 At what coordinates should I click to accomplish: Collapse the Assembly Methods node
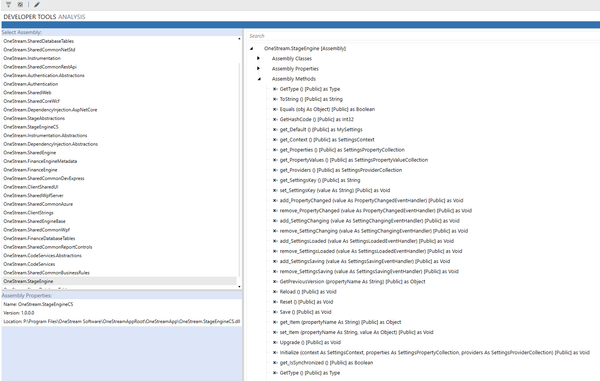tap(259, 79)
